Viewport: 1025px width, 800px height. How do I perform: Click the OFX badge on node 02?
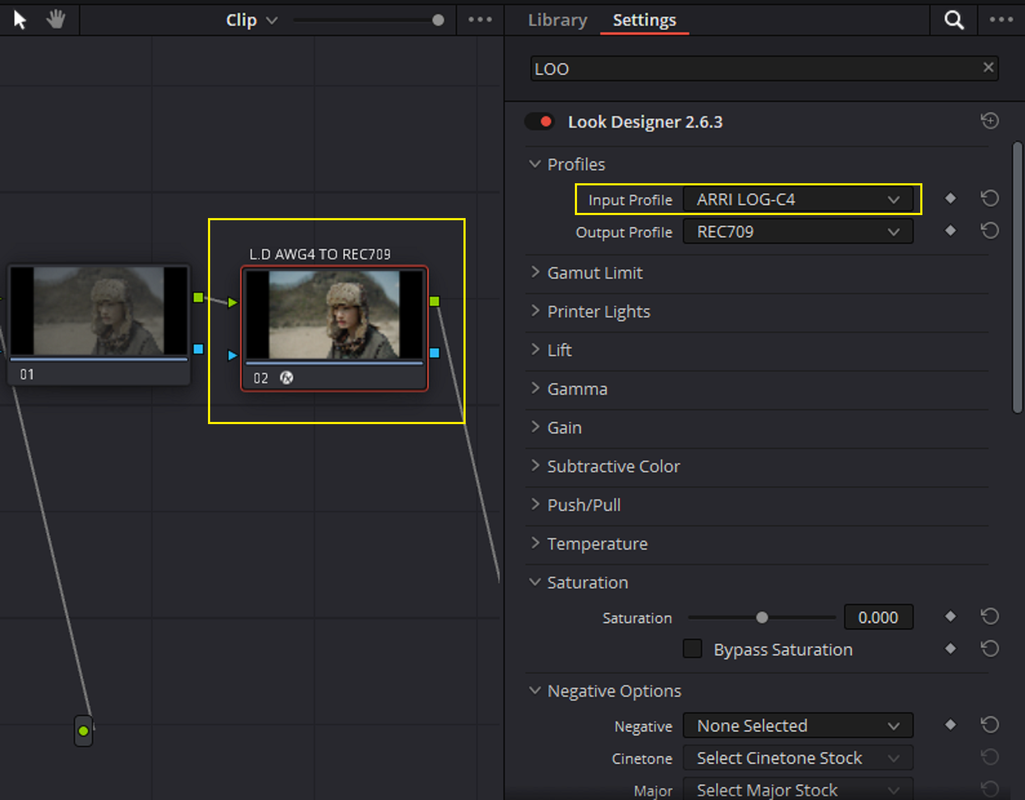pos(286,378)
